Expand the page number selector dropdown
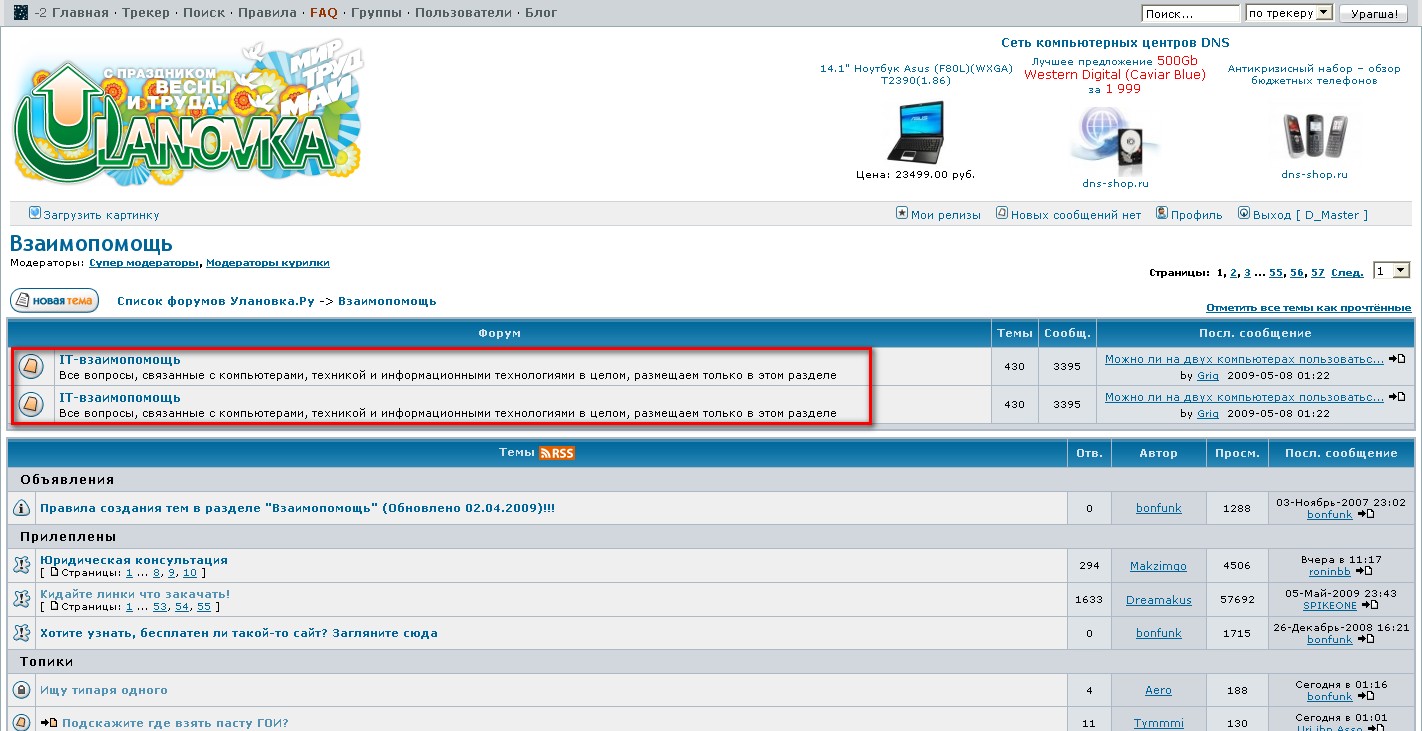Image resolution: width=1422 pixels, height=731 pixels. point(1391,271)
